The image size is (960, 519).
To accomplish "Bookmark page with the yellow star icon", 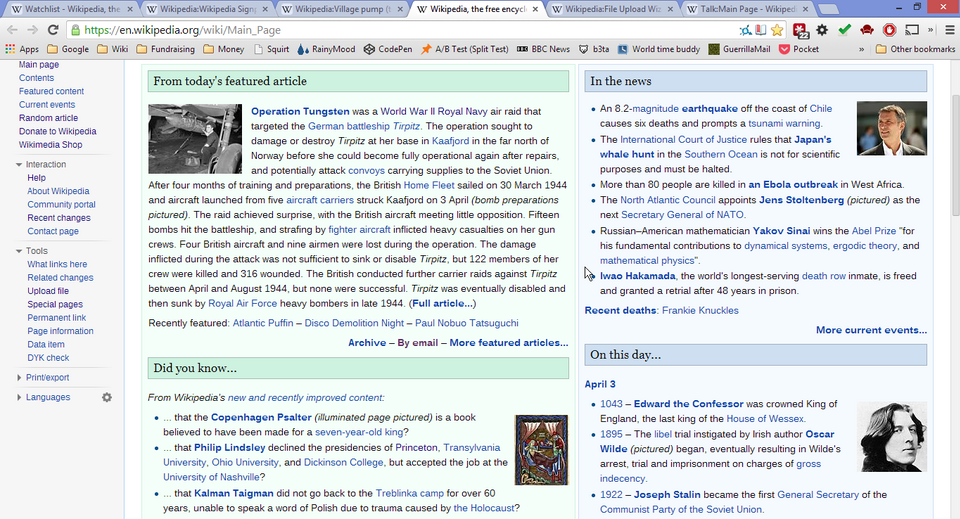I will (x=777, y=30).
